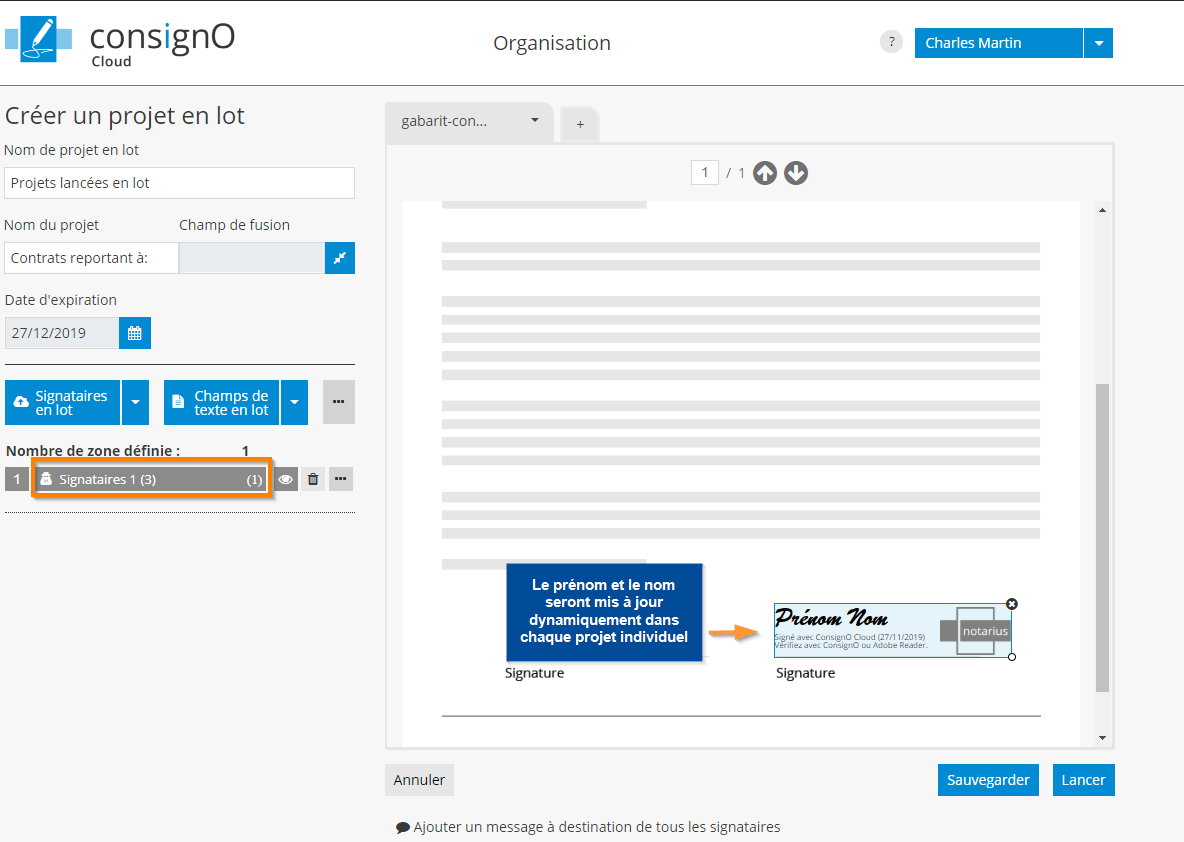
Task: Click the document vertical scrollbar thumb
Action: click(1102, 537)
